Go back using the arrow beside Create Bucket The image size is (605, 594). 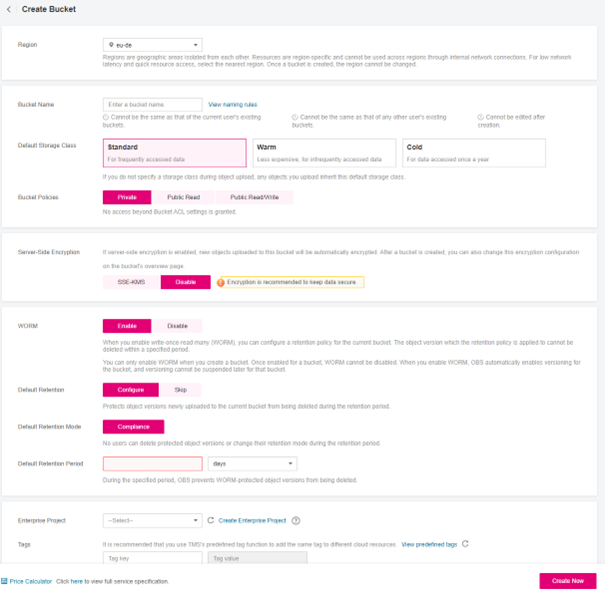[x=10, y=9]
